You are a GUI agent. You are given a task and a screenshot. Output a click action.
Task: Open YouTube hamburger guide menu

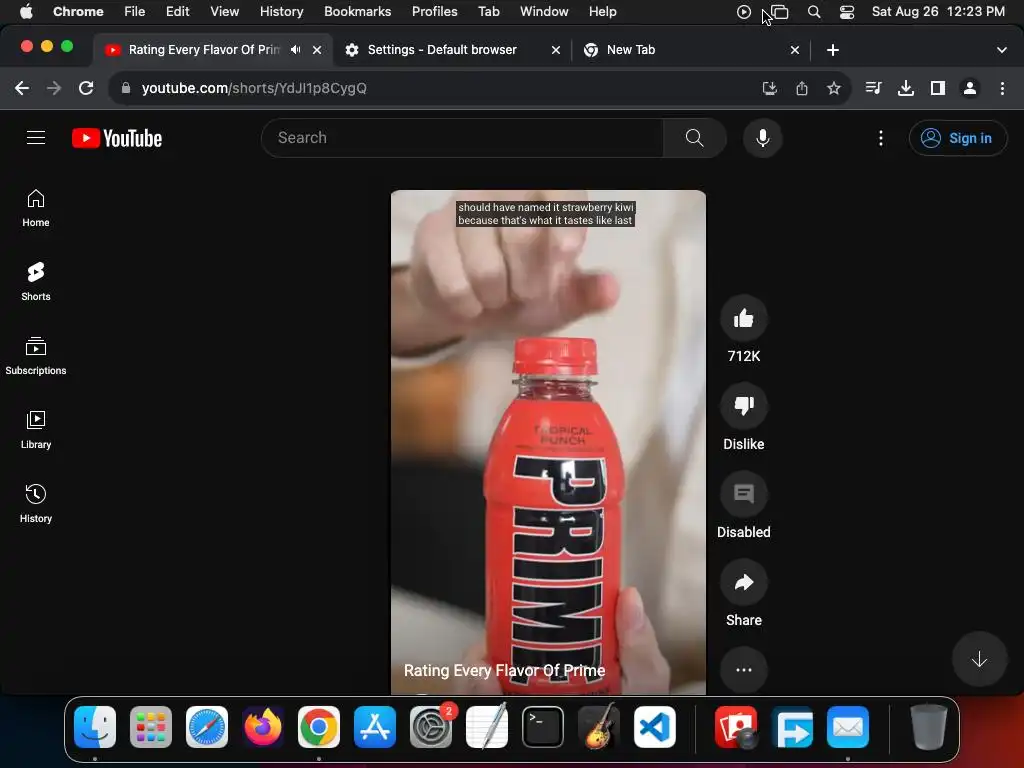[x=36, y=138]
